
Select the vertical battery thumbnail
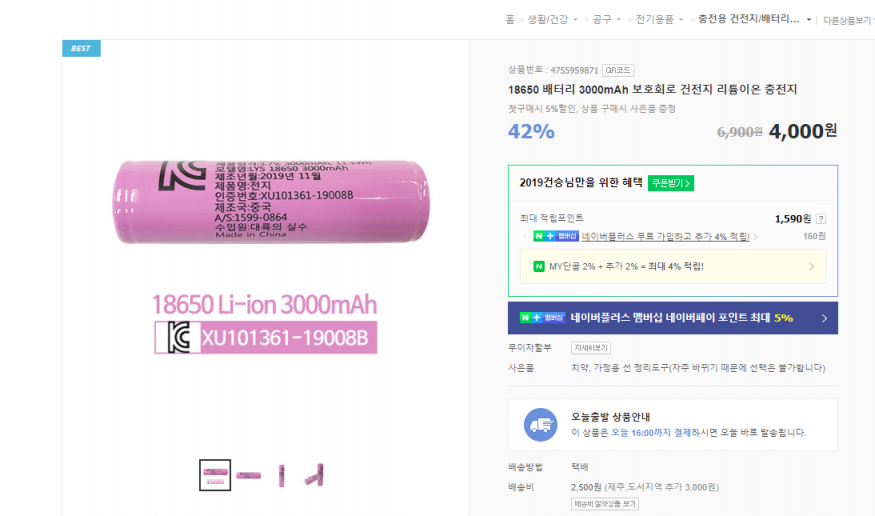(x=282, y=475)
